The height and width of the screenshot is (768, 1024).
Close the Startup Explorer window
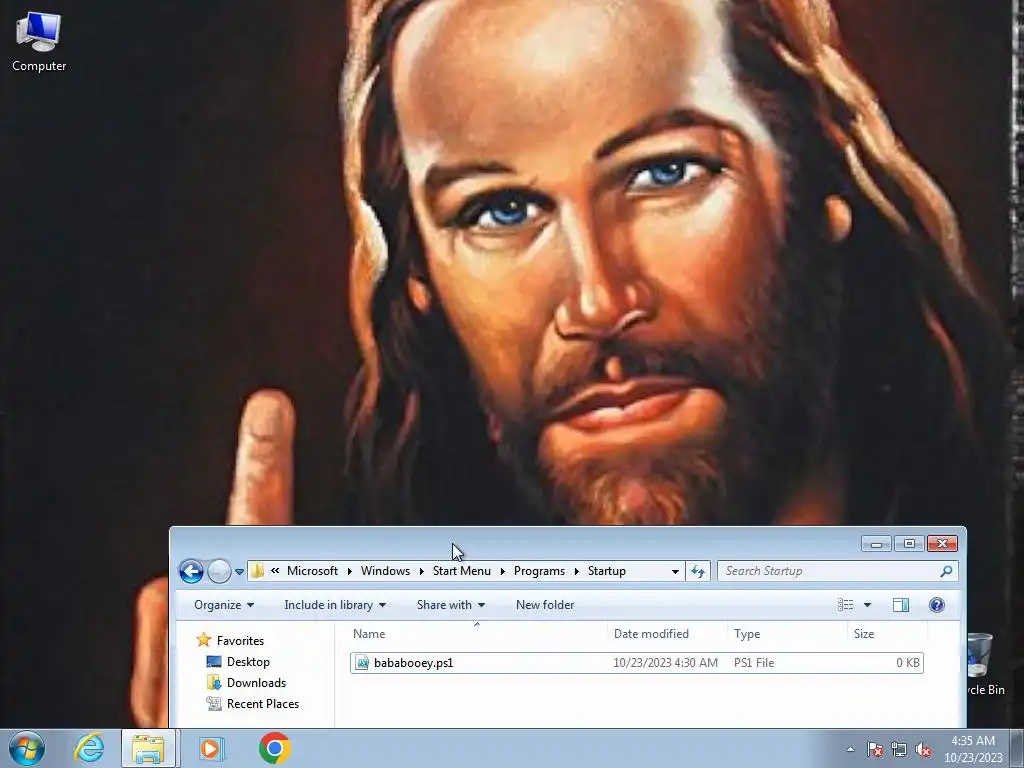(x=942, y=543)
